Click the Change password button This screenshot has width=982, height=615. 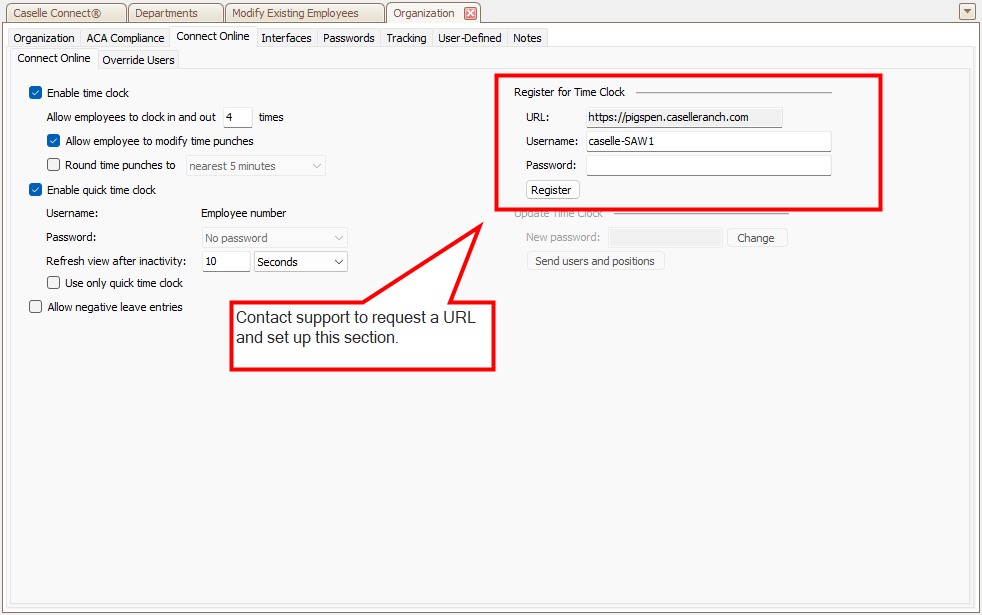click(756, 238)
